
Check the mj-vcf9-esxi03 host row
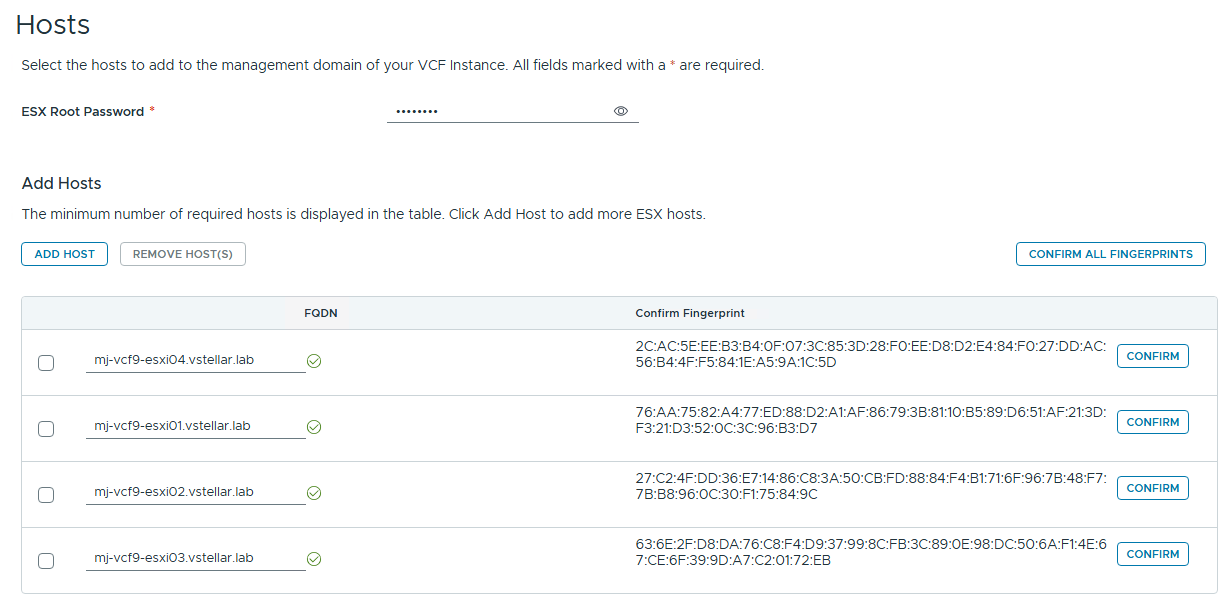(x=46, y=561)
